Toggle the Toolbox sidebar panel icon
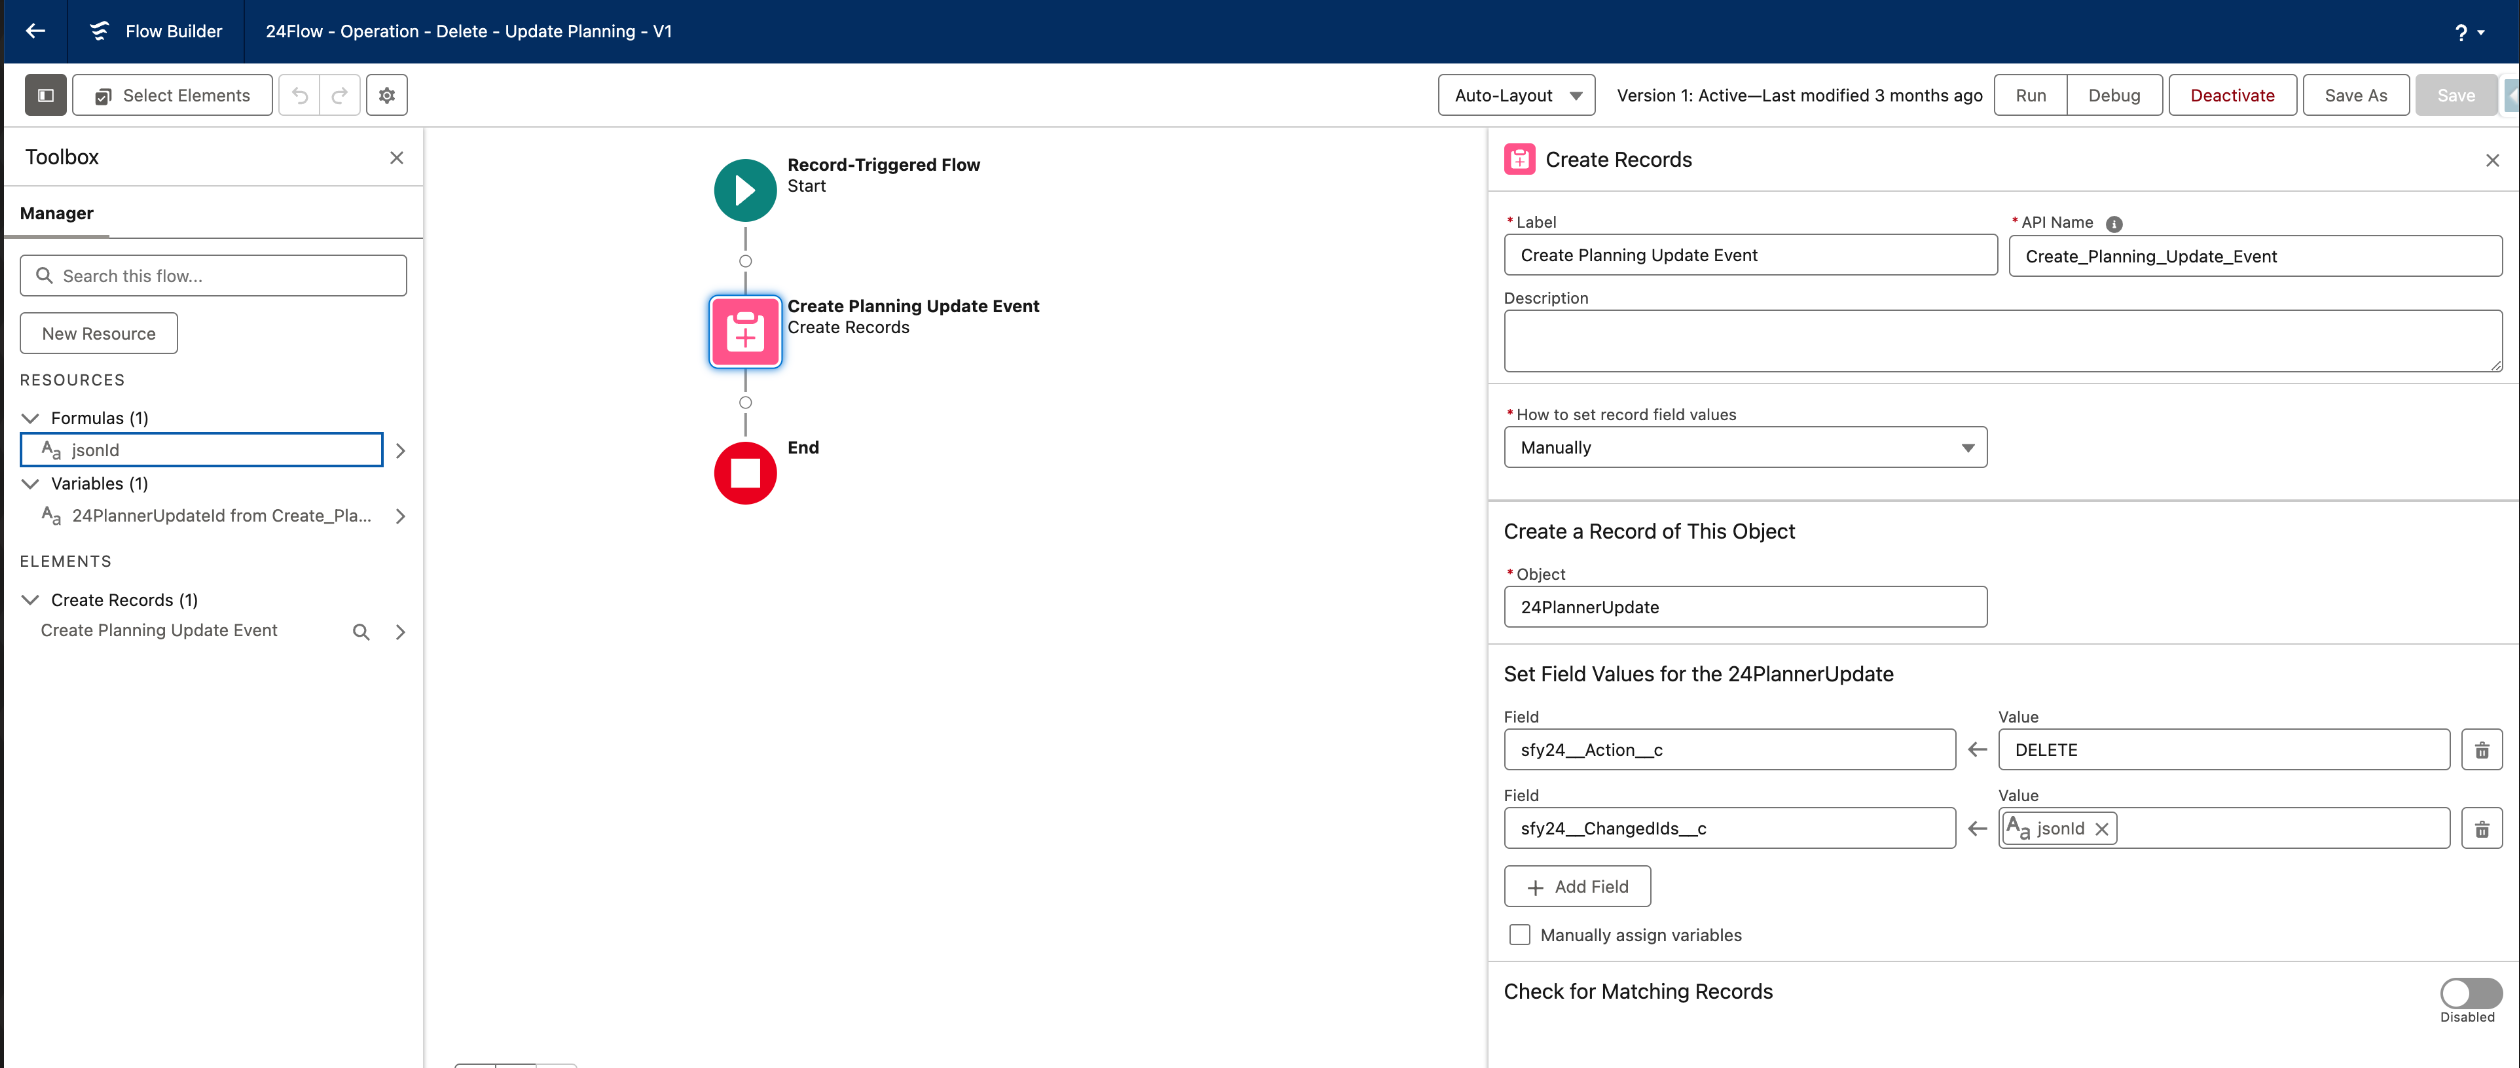 [46, 95]
